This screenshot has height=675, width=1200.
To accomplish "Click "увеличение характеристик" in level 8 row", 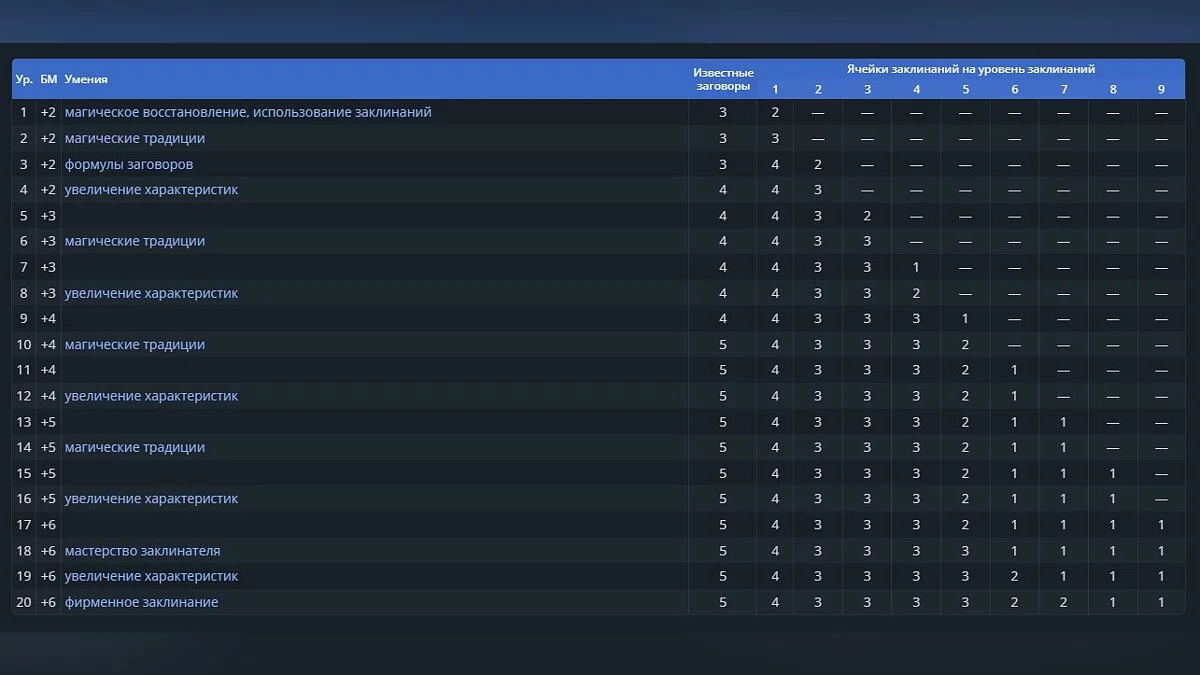I will pos(151,293).
